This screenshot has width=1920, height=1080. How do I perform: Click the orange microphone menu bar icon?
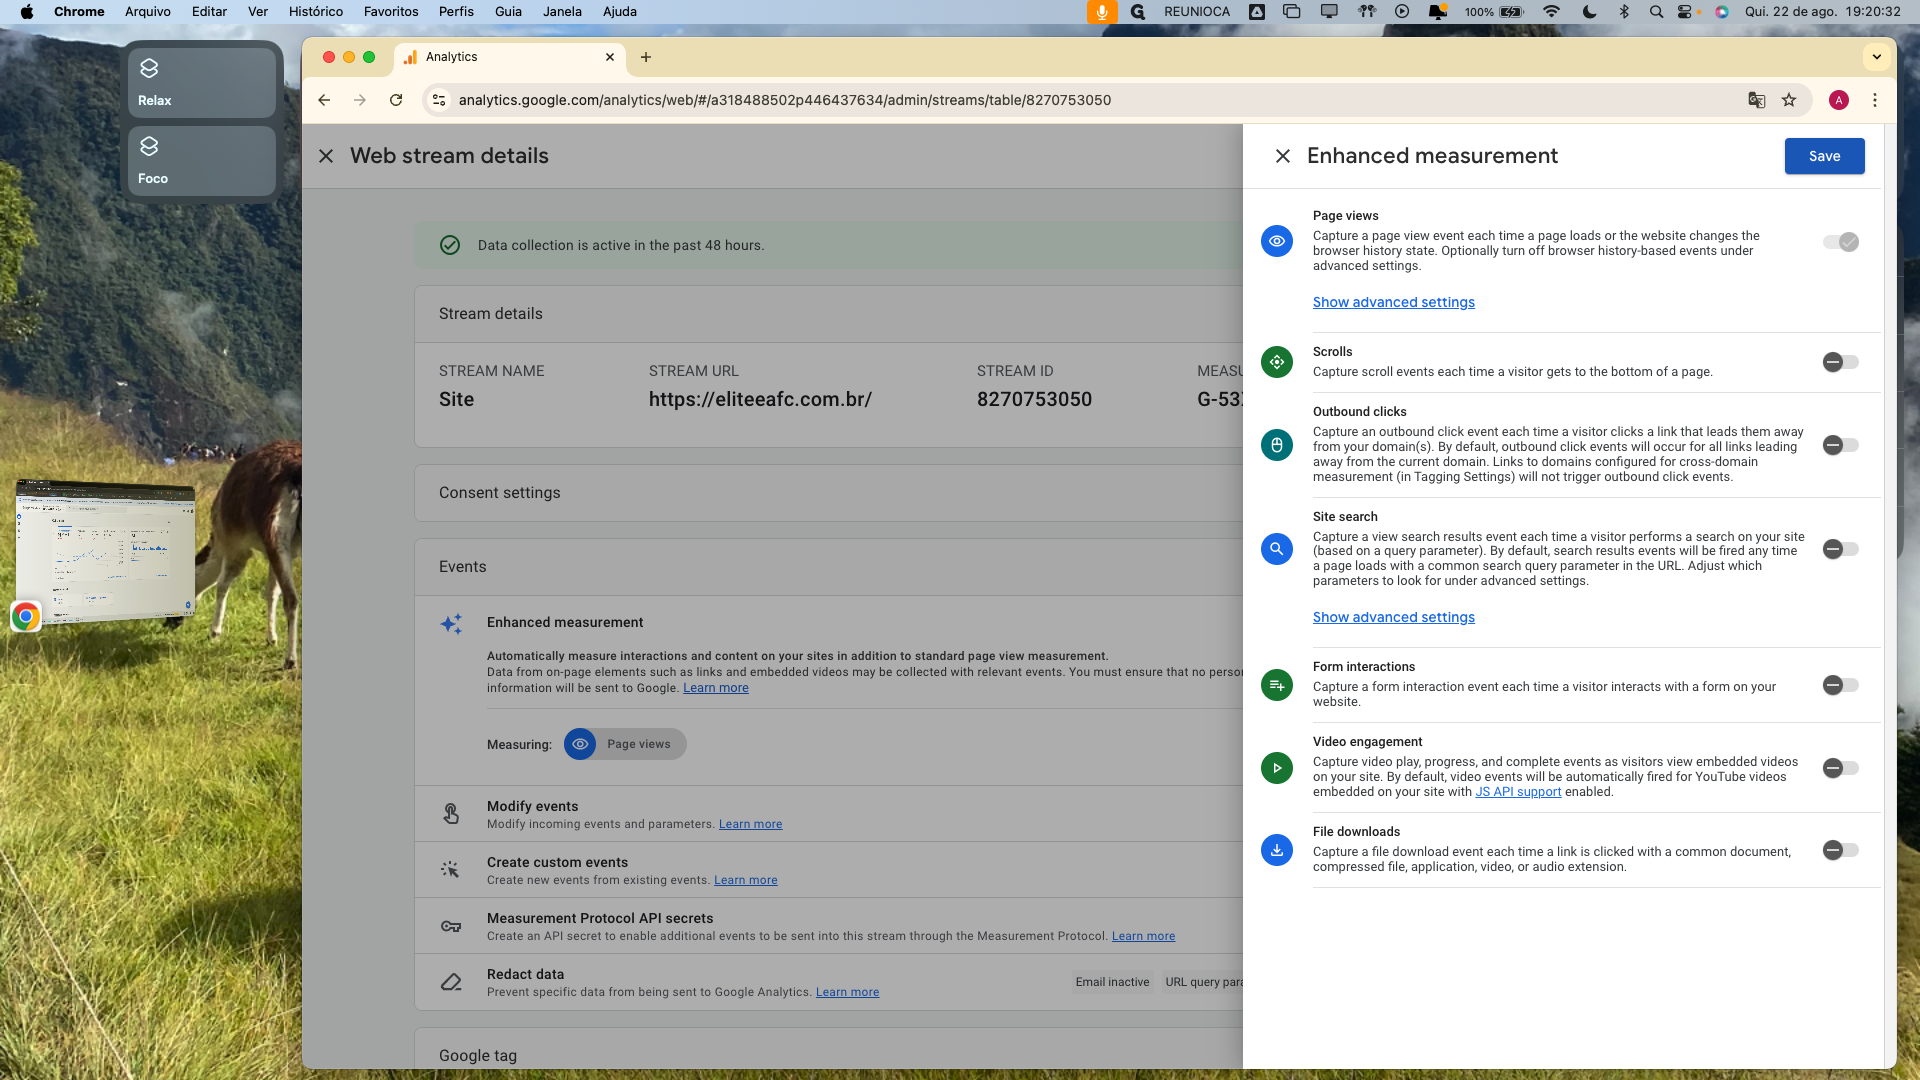point(1101,12)
